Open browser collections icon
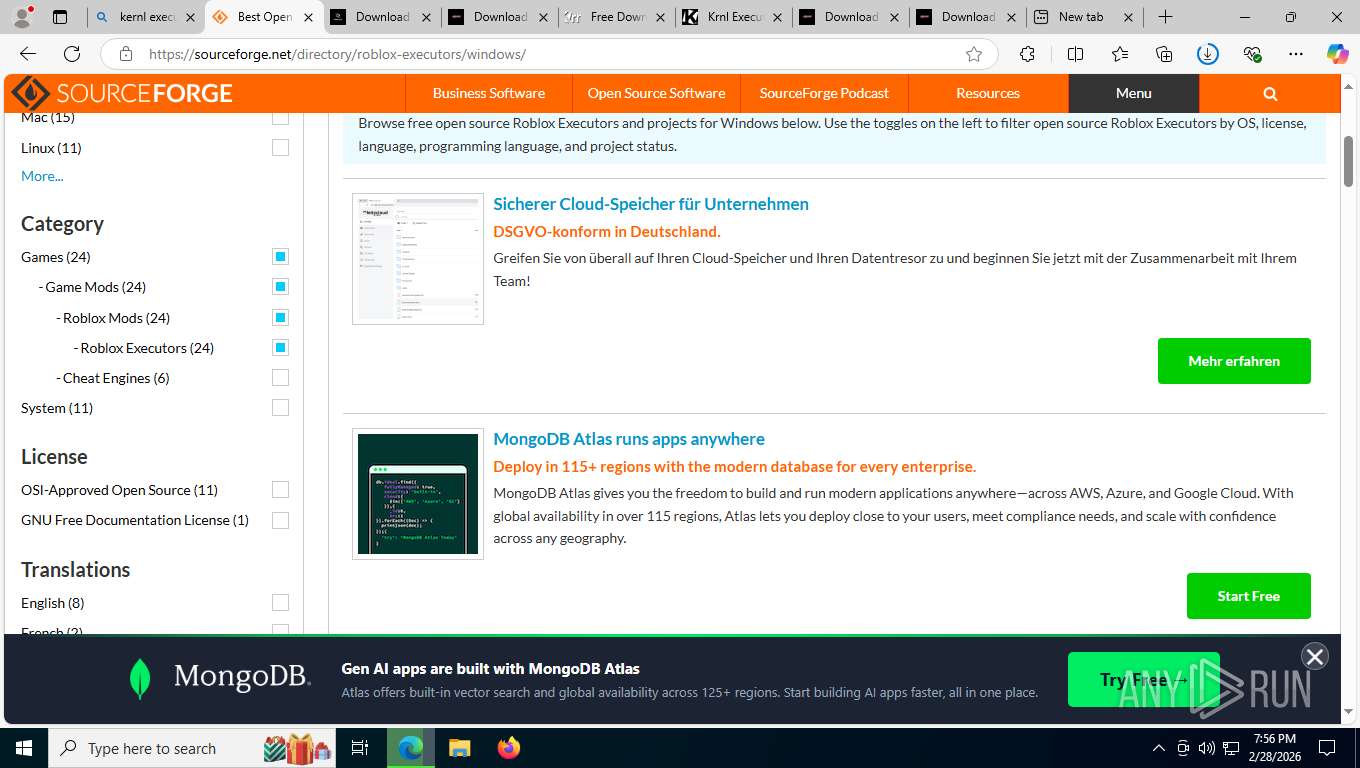 [1163, 54]
